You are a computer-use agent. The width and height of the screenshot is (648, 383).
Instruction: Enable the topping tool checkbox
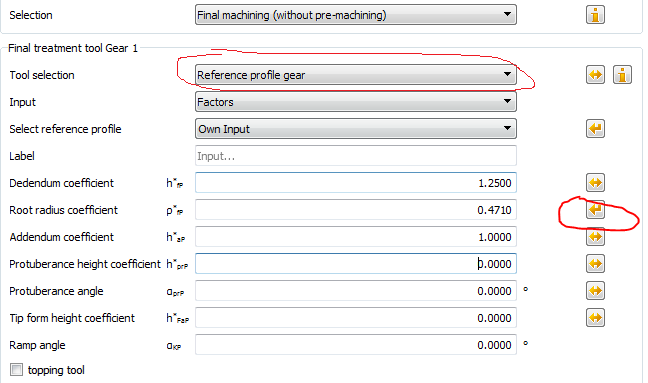[17, 369]
